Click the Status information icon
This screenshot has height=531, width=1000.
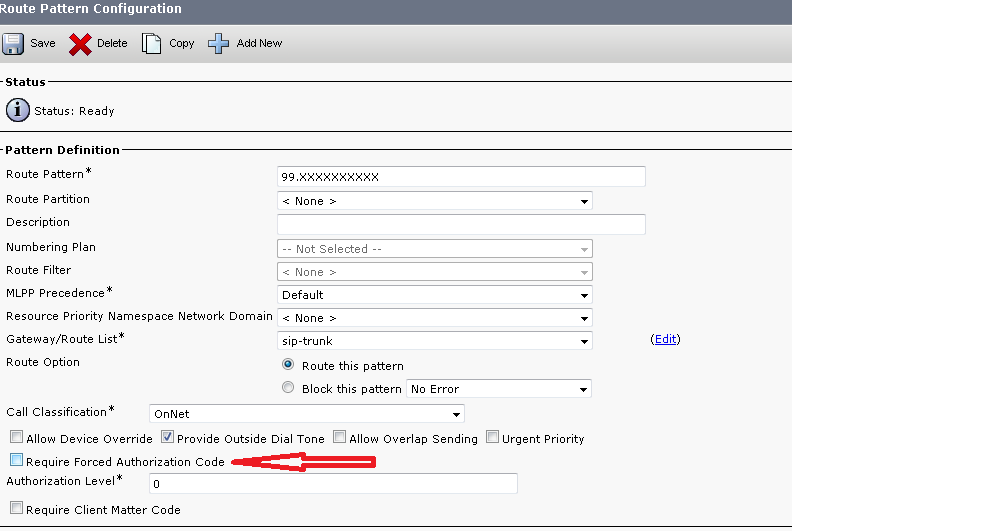point(18,110)
